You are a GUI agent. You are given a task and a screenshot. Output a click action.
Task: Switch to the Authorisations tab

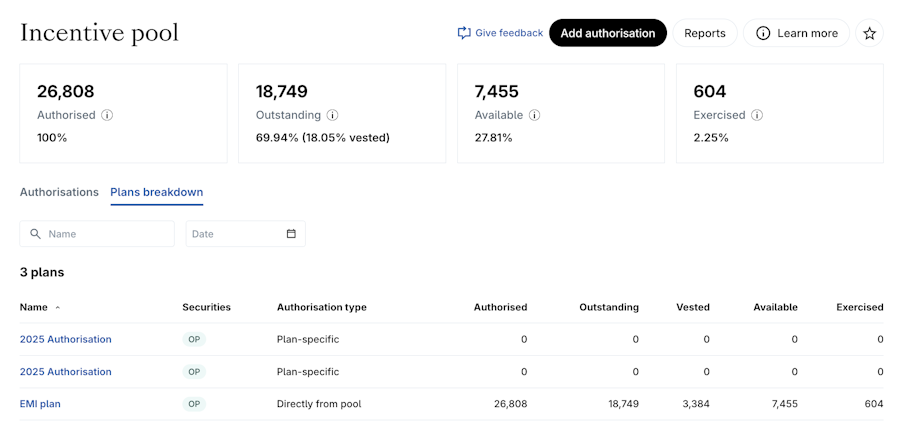tap(59, 192)
